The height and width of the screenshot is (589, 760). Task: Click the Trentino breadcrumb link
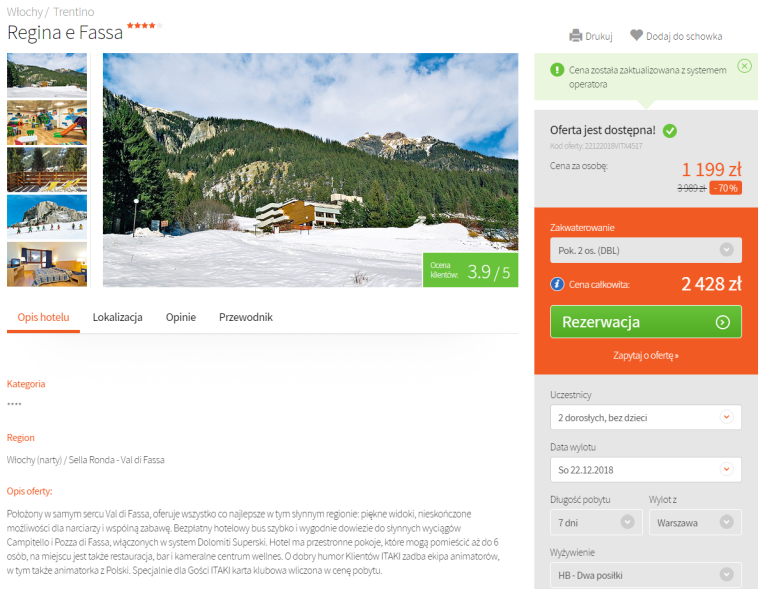74,12
